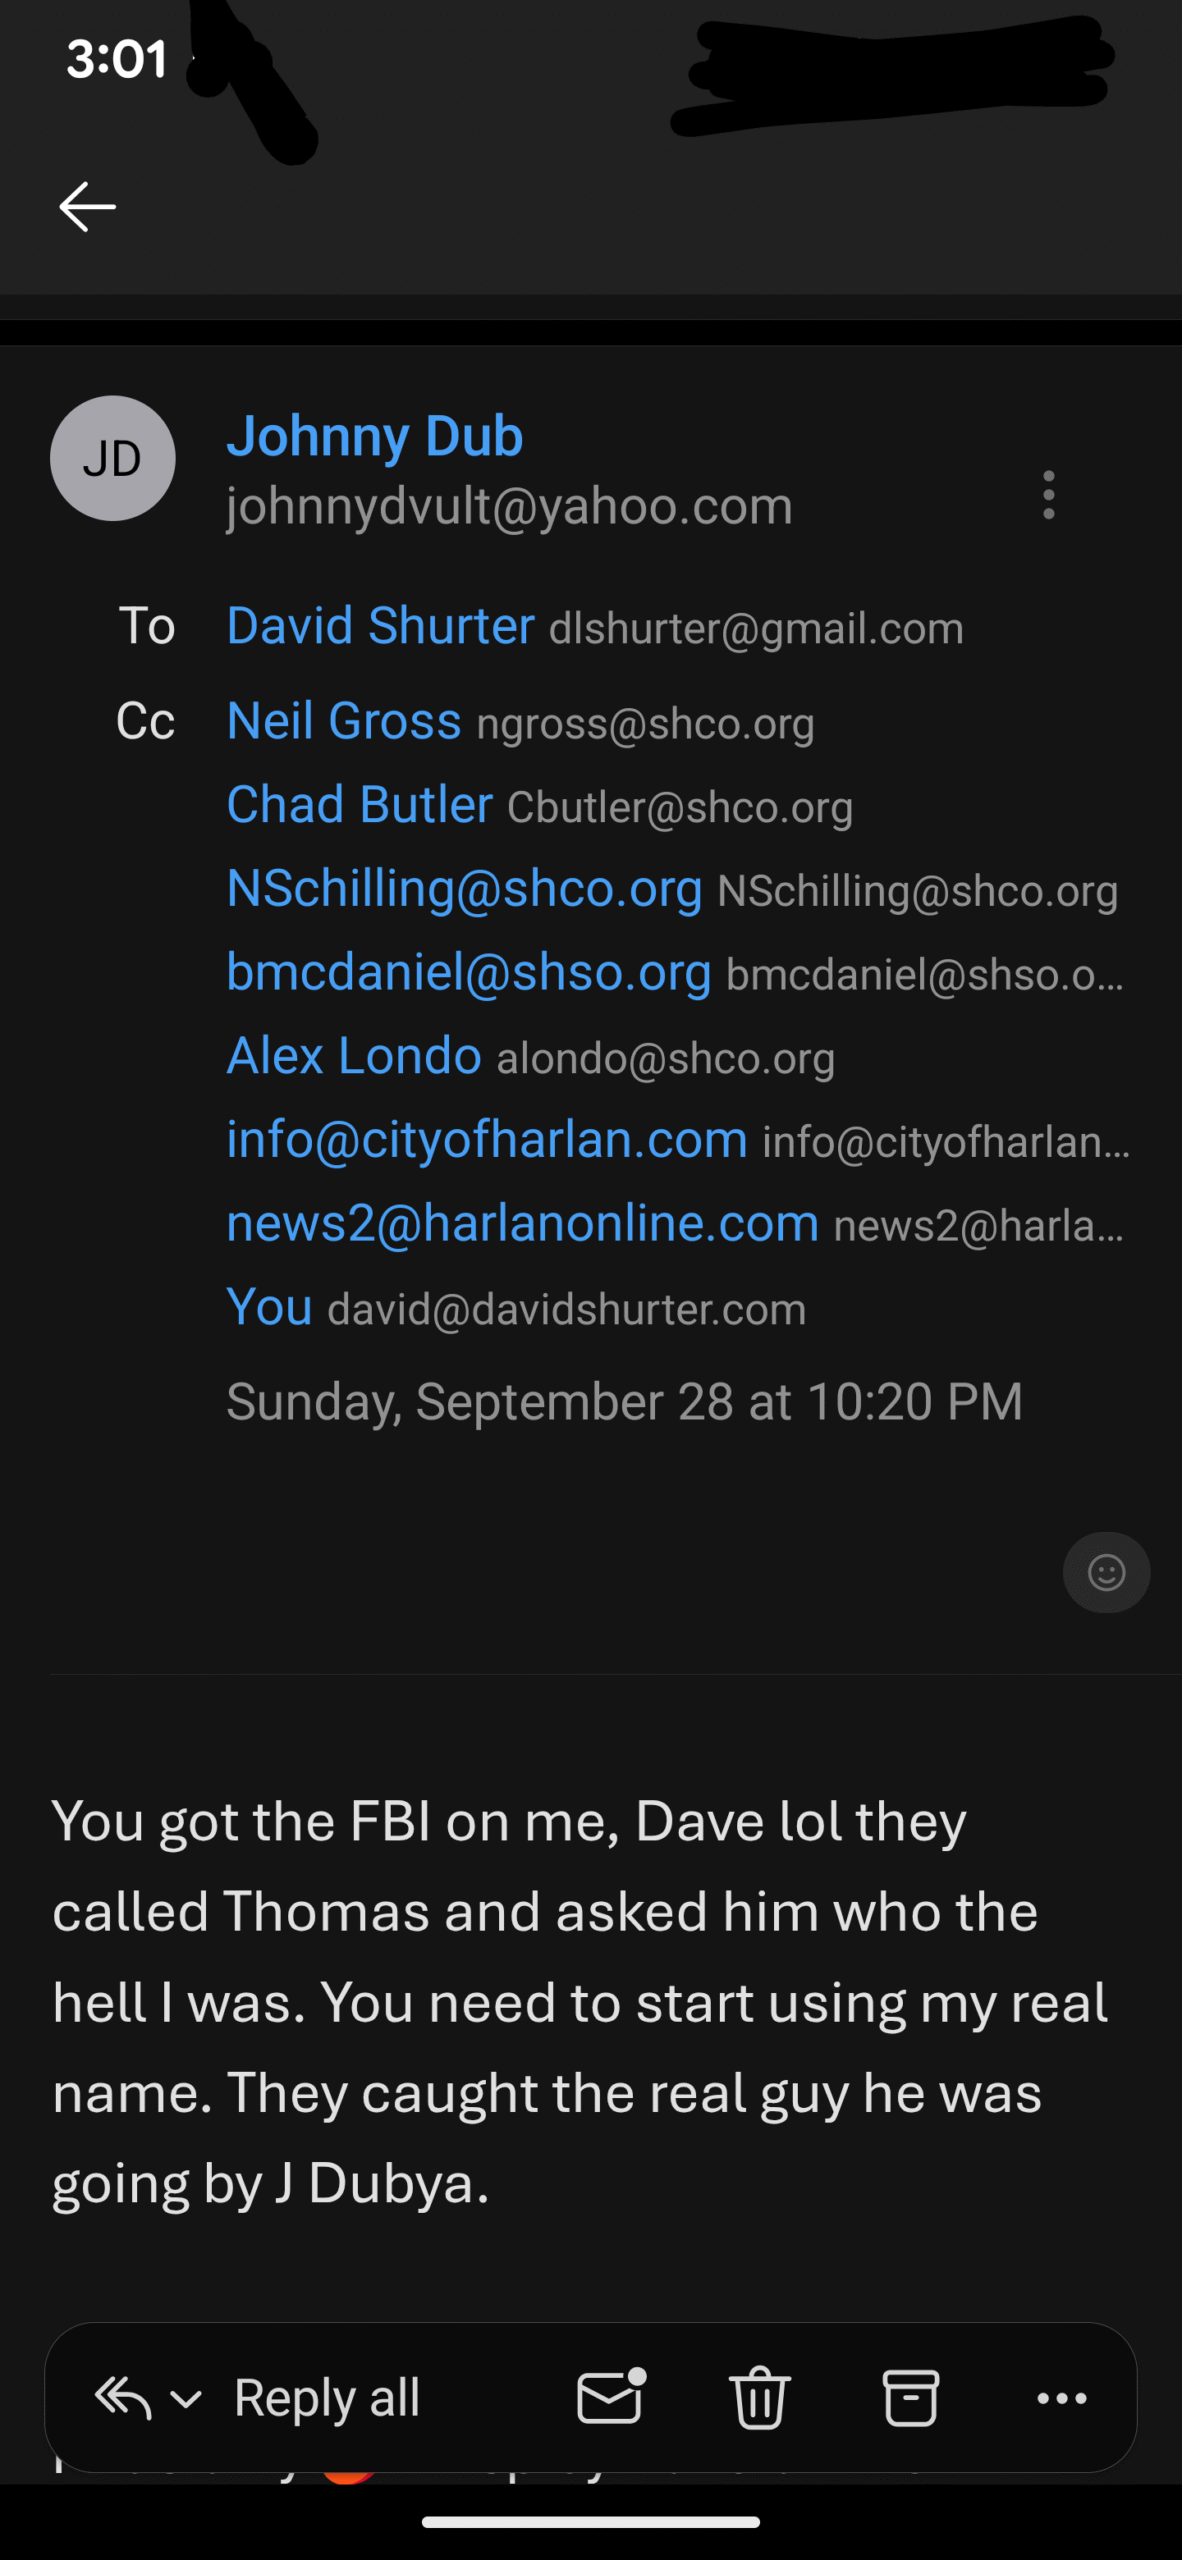The width and height of the screenshot is (1182, 2560).
Task: Add an emoji reaction to email
Action: click(1106, 1573)
